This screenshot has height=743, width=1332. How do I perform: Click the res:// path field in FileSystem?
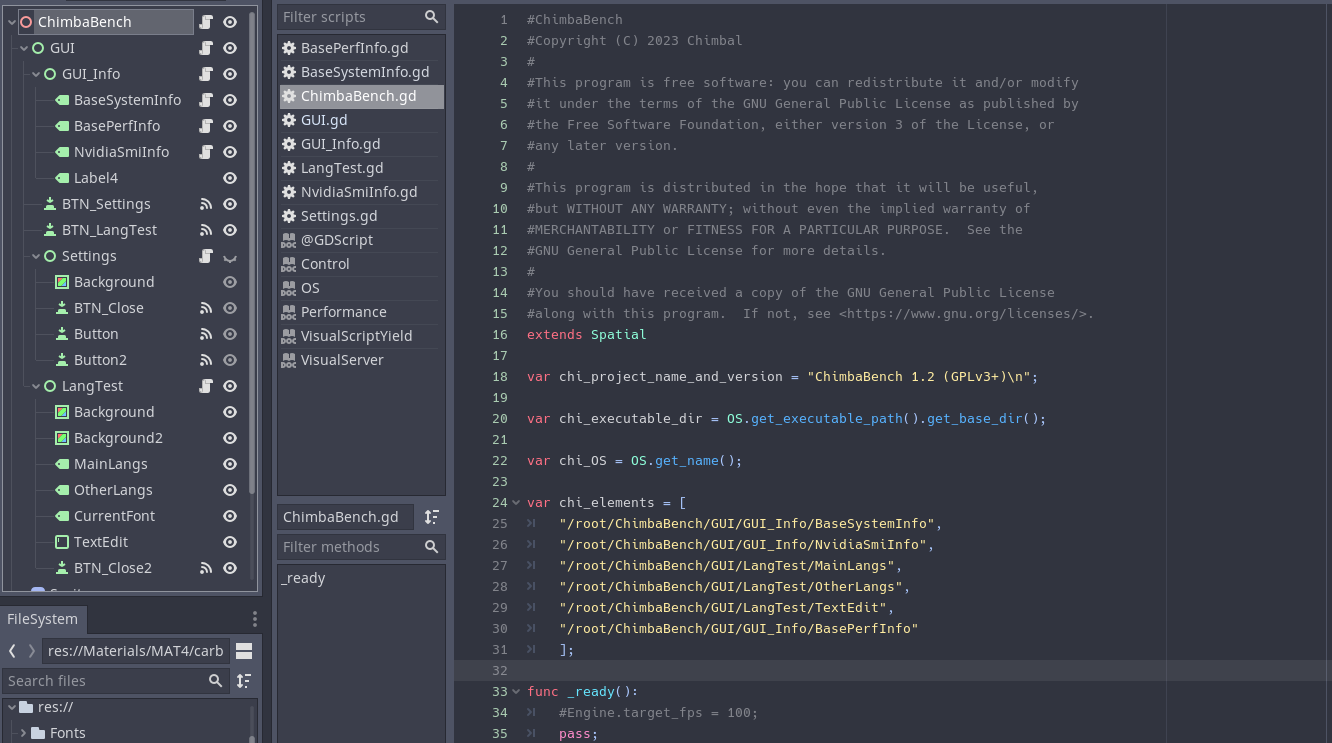[x=135, y=651]
